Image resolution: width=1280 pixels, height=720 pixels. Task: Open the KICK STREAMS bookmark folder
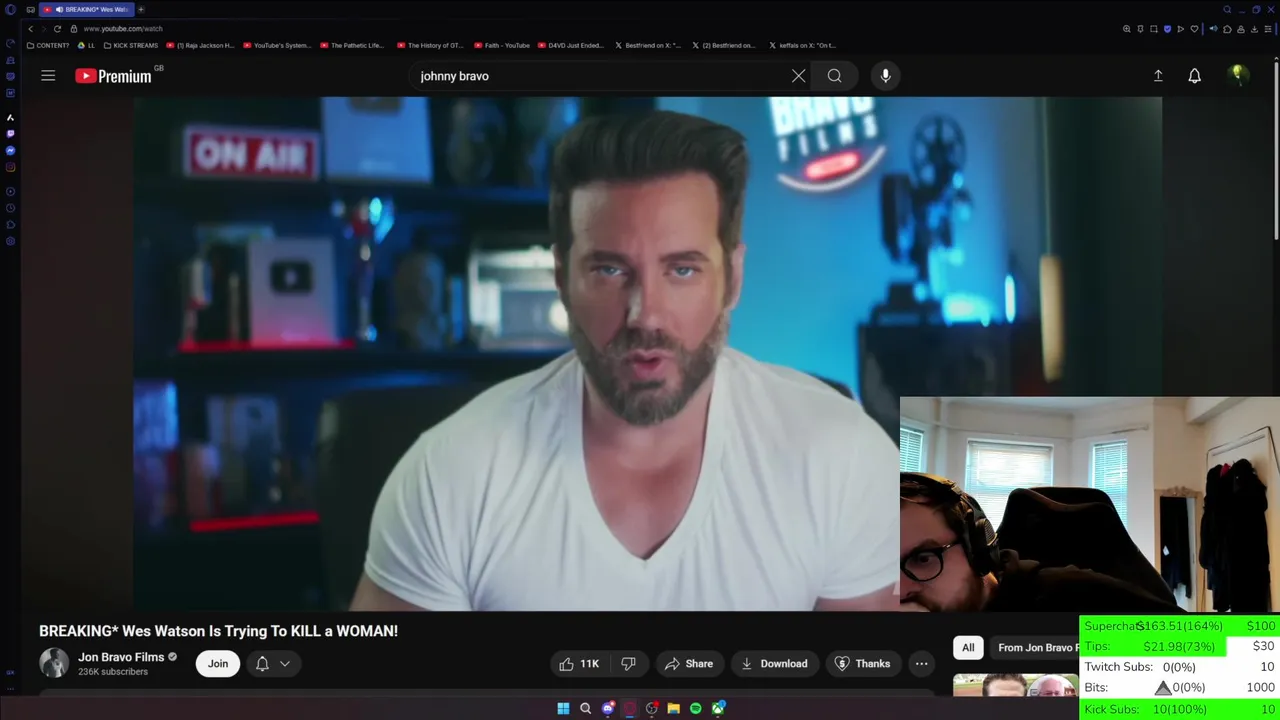tap(130, 45)
